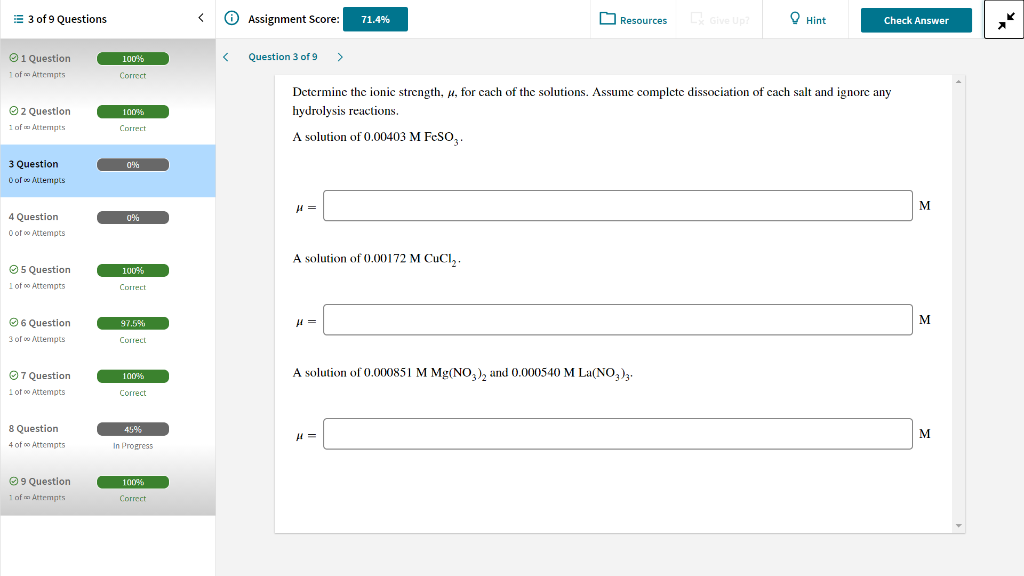Viewport: 1024px width, 576px height.
Task: Click the 0% progress bar for Question 4
Action: (133, 217)
